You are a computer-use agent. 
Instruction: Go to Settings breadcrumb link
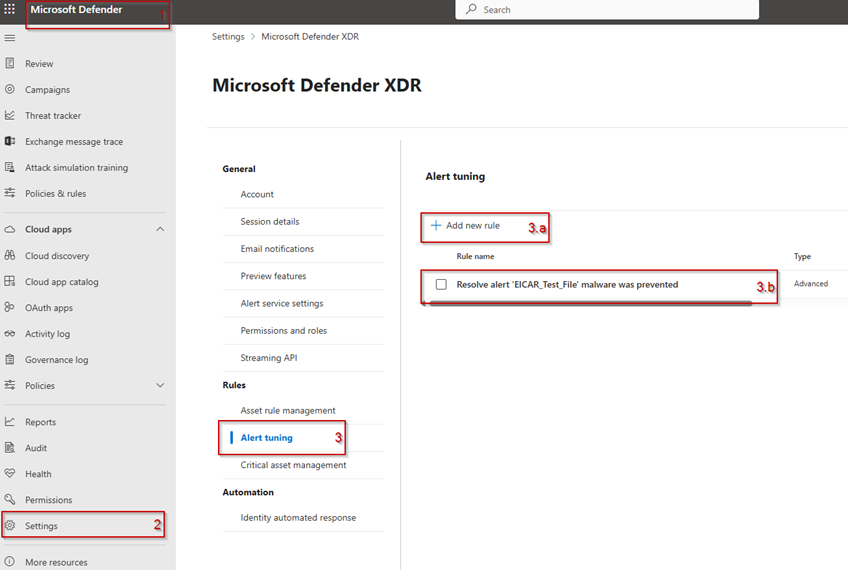(x=228, y=36)
